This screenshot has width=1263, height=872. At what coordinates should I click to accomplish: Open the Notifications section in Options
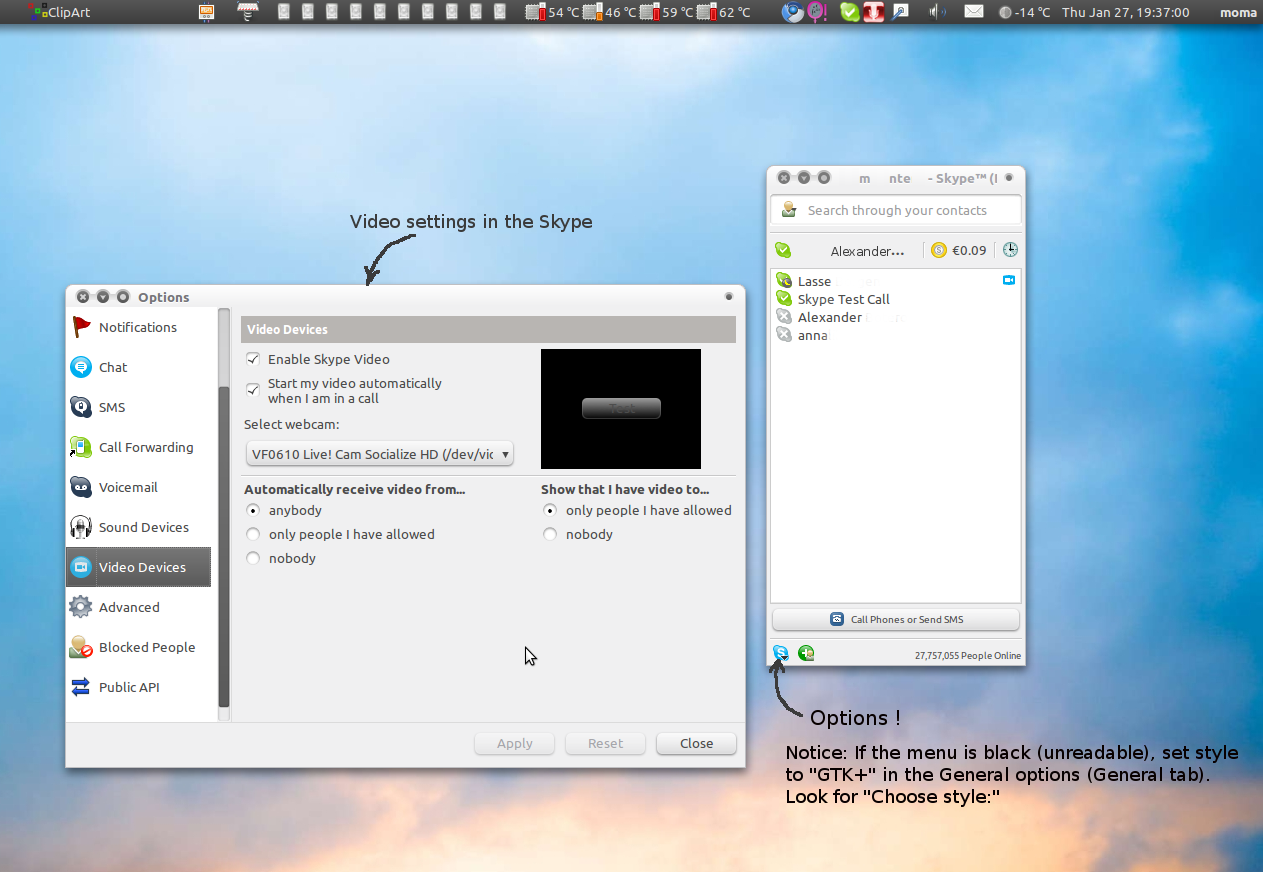pos(138,327)
